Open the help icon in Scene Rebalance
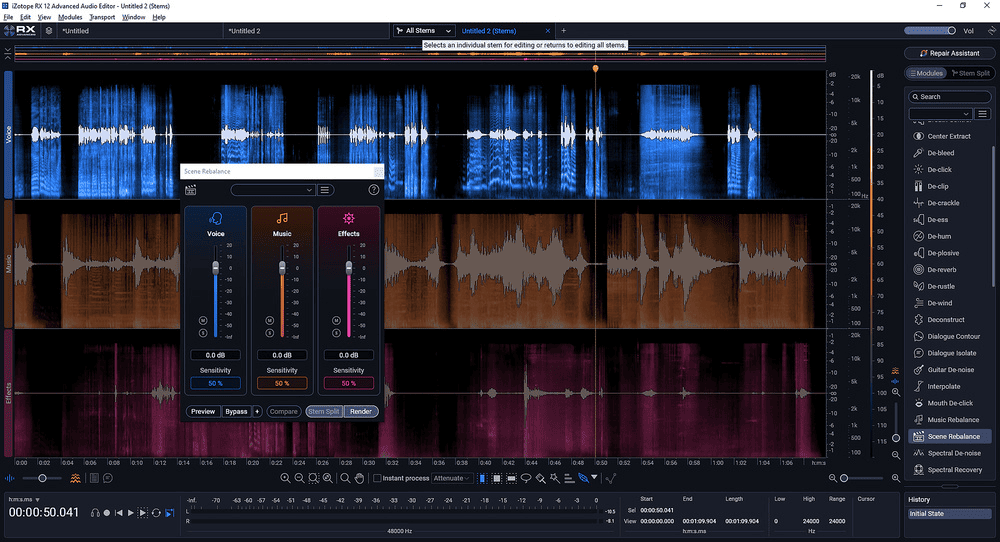Image resolution: width=1000 pixels, height=542 pixels. pos(374,190)
